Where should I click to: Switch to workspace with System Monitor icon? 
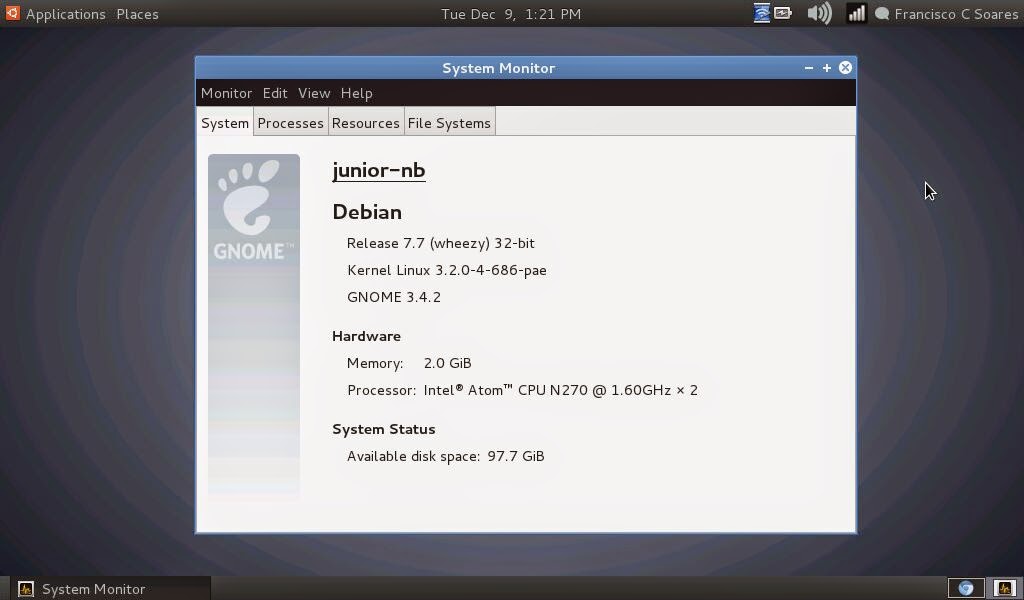[1004, 588]
